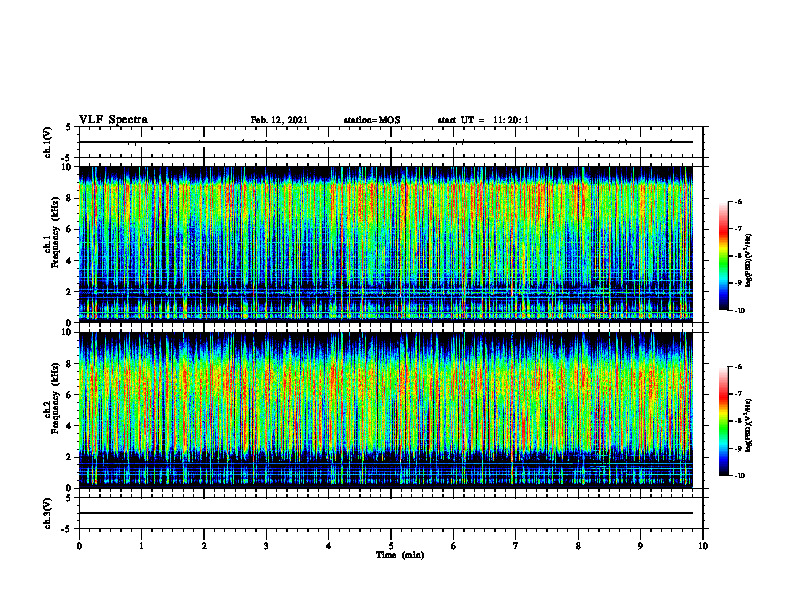Click the "1" tick on the time axis

click(x=141, y=546)
